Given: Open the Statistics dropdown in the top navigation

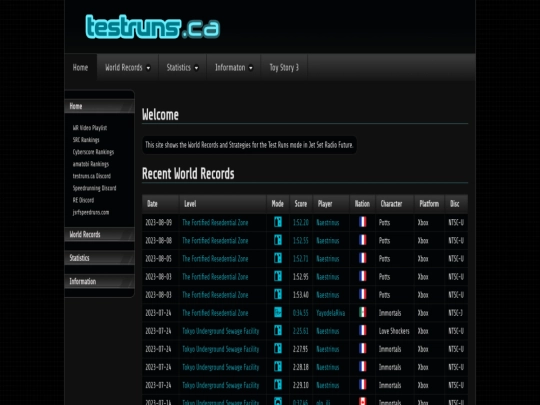Looking at the screenshot, I should [x=182, y=68].
